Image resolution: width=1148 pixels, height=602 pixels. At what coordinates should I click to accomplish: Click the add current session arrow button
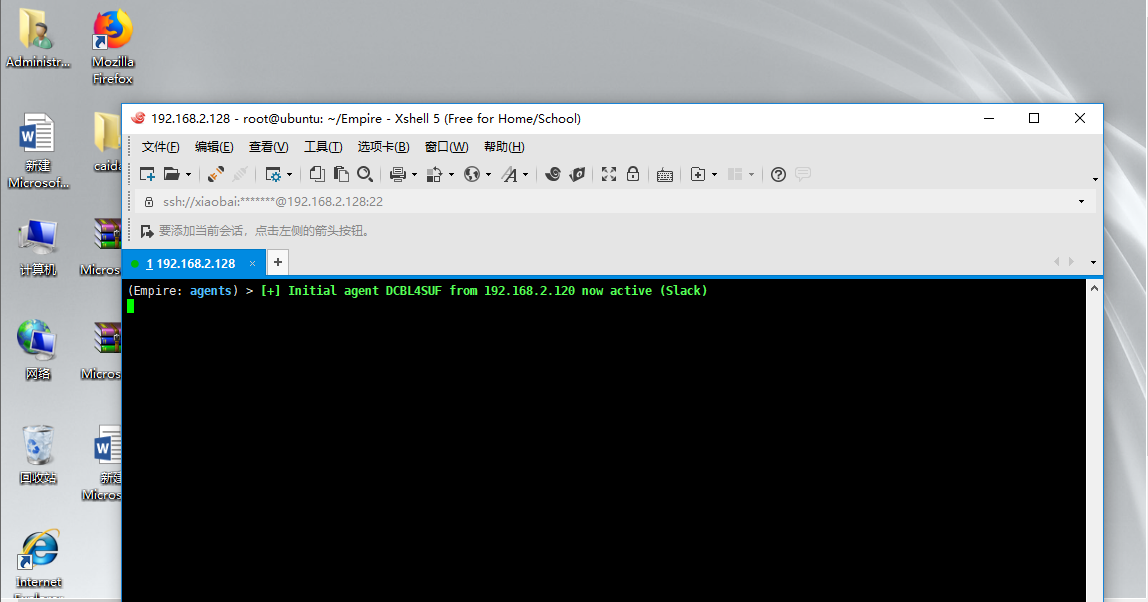coord(146,231)
